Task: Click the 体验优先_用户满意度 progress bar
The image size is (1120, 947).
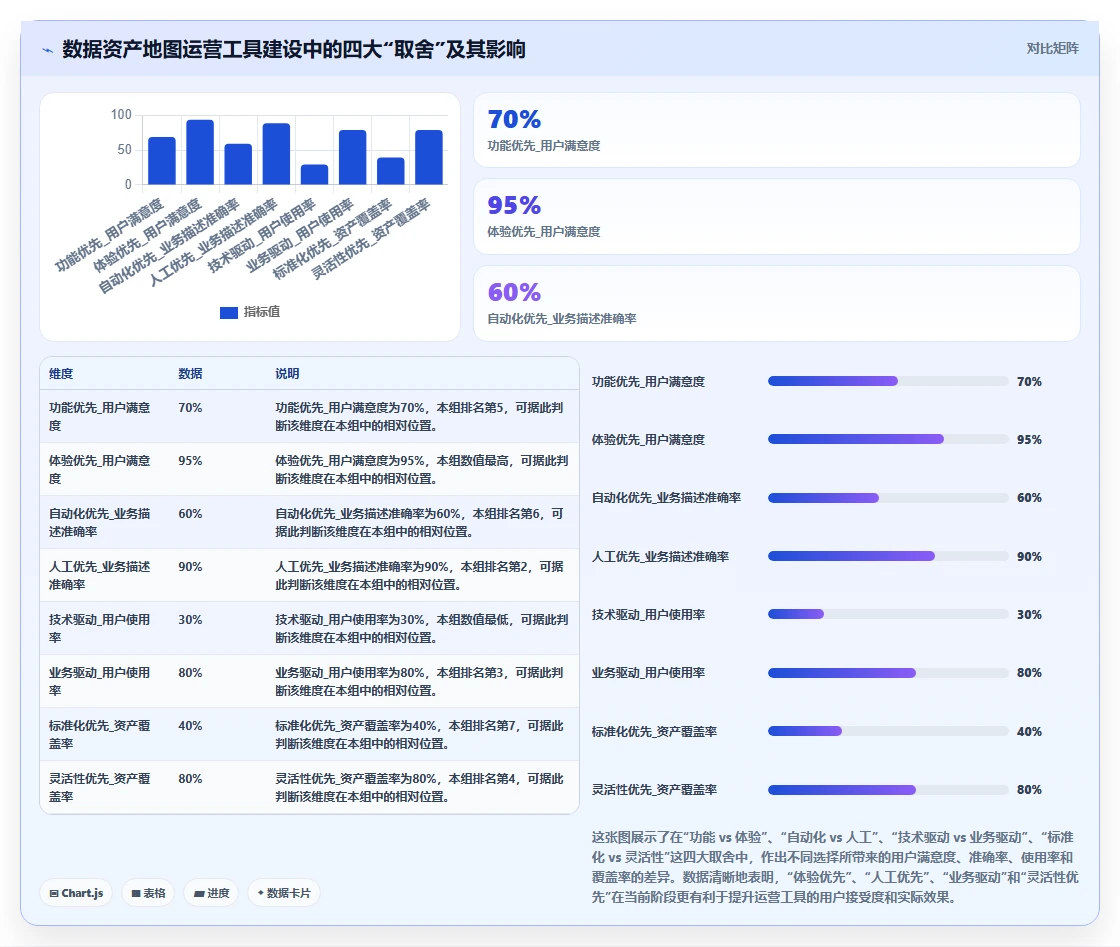Action: 888,439
